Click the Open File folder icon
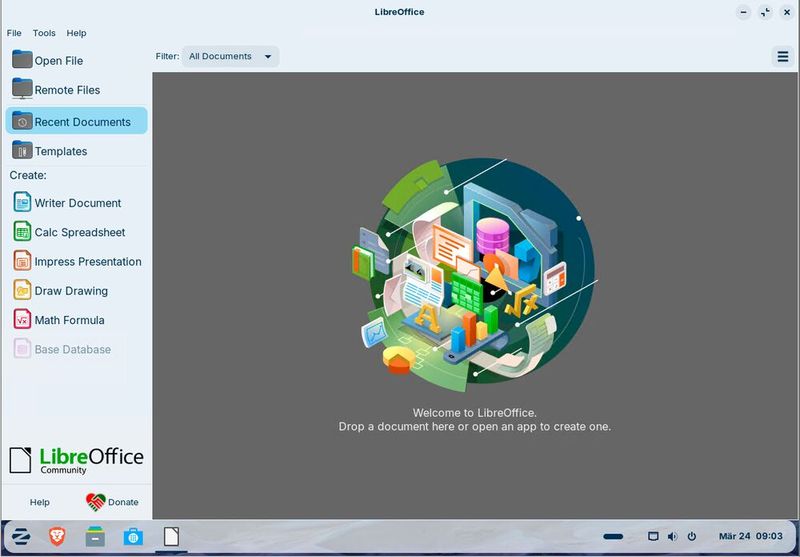 (22, 59)
